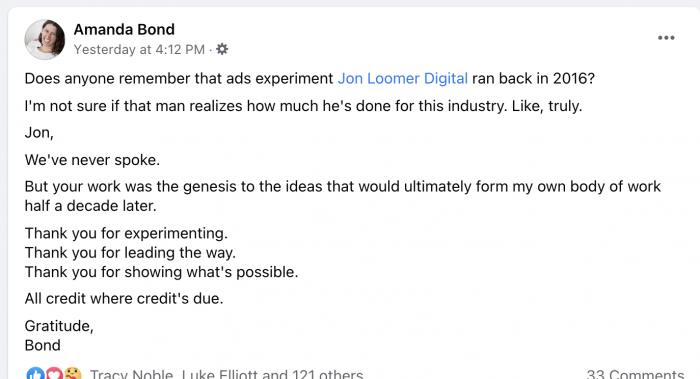Click the 'Thank you for leading the way.' line
The height and width of the screenshot is (379, 700).
click(x=130, y=253)
